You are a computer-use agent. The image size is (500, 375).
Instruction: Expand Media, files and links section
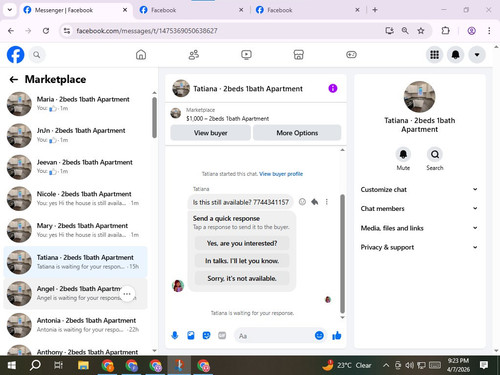pos(419,228)
